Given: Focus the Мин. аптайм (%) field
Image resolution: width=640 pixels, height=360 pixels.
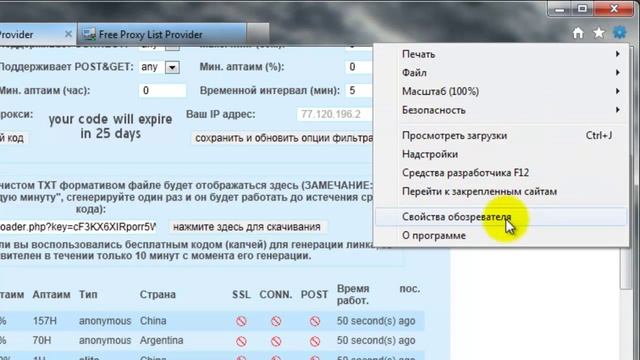Looking at the screenshot, I should (359, 67).
